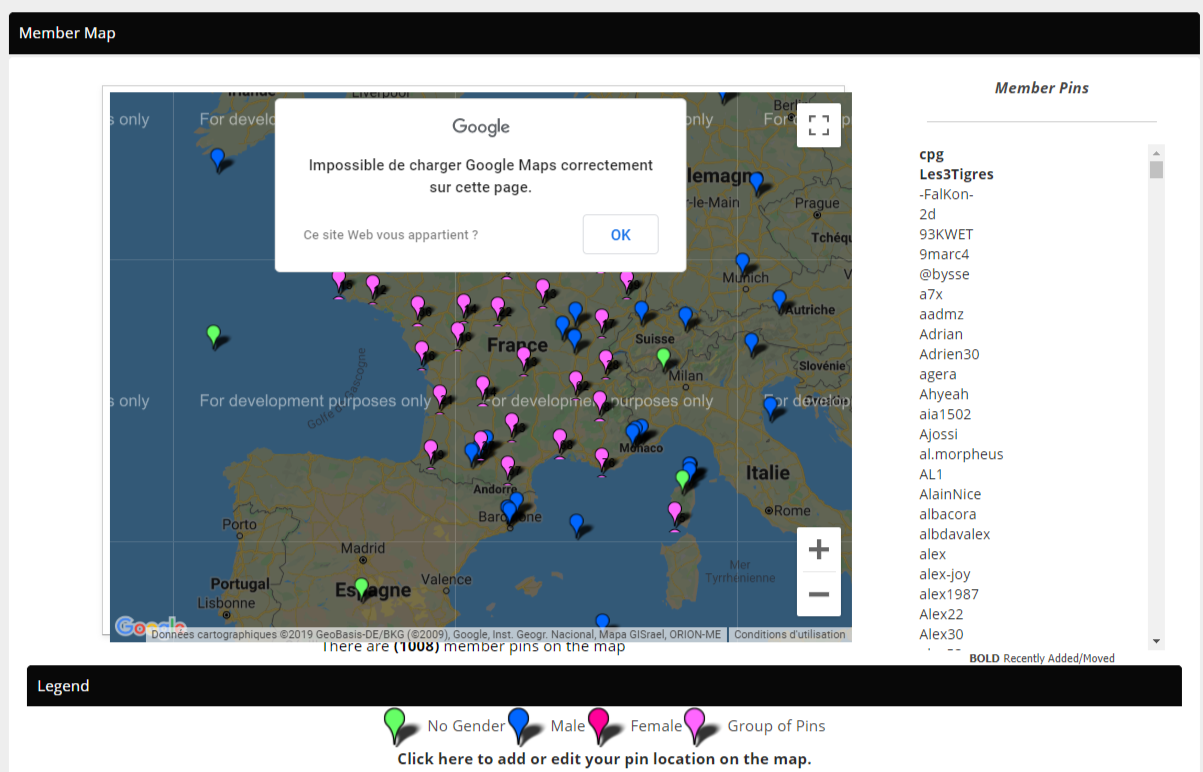
Task: Select member albdavalex in list
Action: (955, 534)
